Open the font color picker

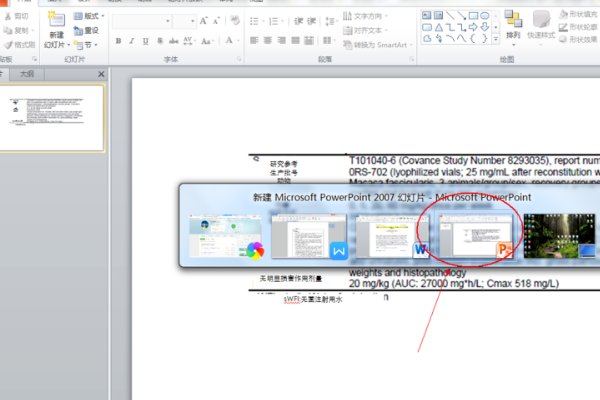232,41
